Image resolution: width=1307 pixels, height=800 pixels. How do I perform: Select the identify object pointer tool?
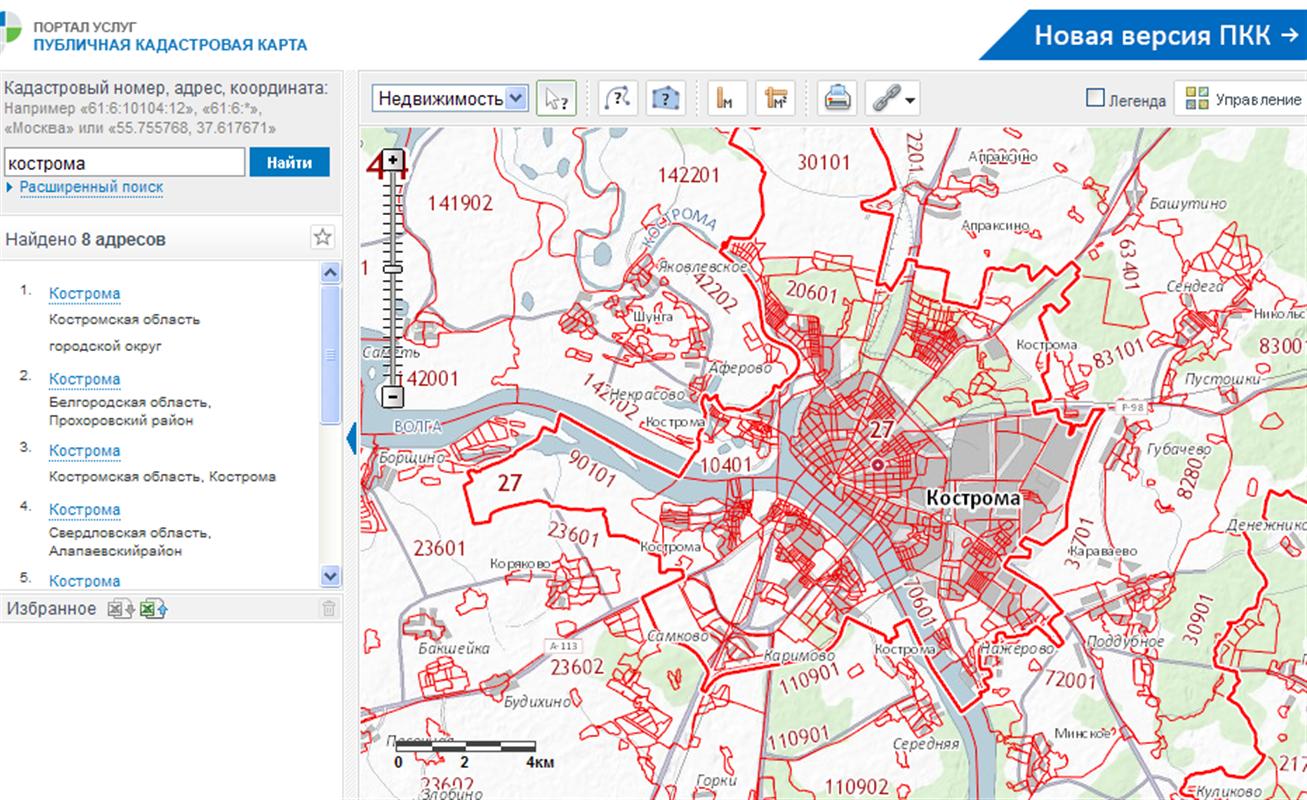pos(557,98)
